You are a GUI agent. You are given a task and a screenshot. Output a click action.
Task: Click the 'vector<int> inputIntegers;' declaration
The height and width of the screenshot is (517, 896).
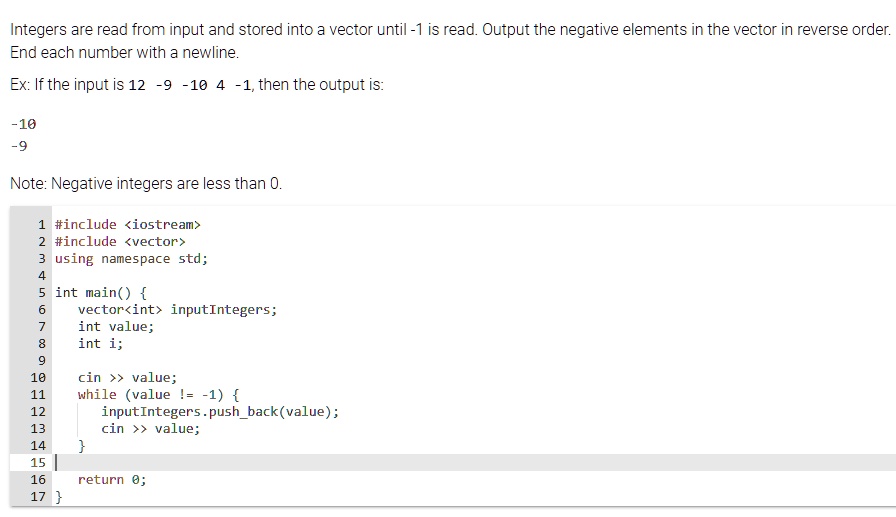pos(177,309)
